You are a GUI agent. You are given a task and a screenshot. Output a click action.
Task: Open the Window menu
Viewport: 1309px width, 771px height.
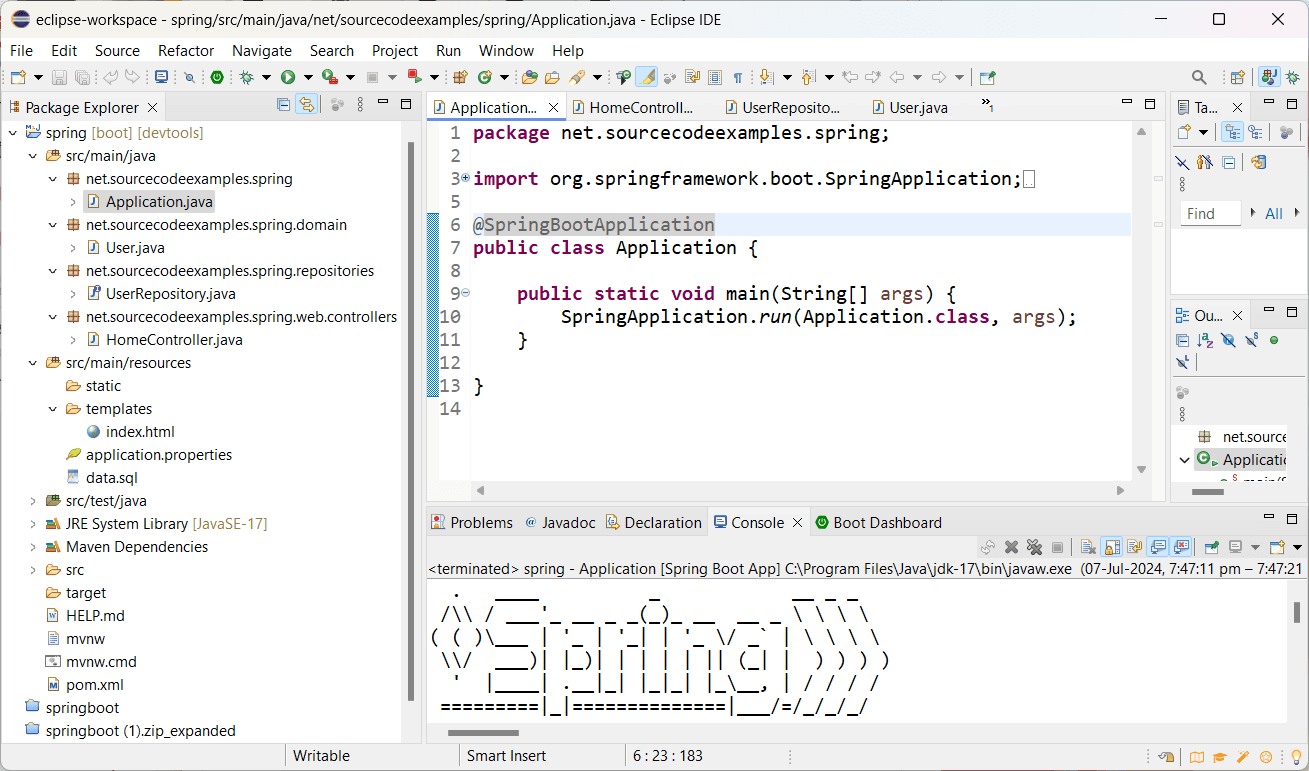tap(506, 50)
